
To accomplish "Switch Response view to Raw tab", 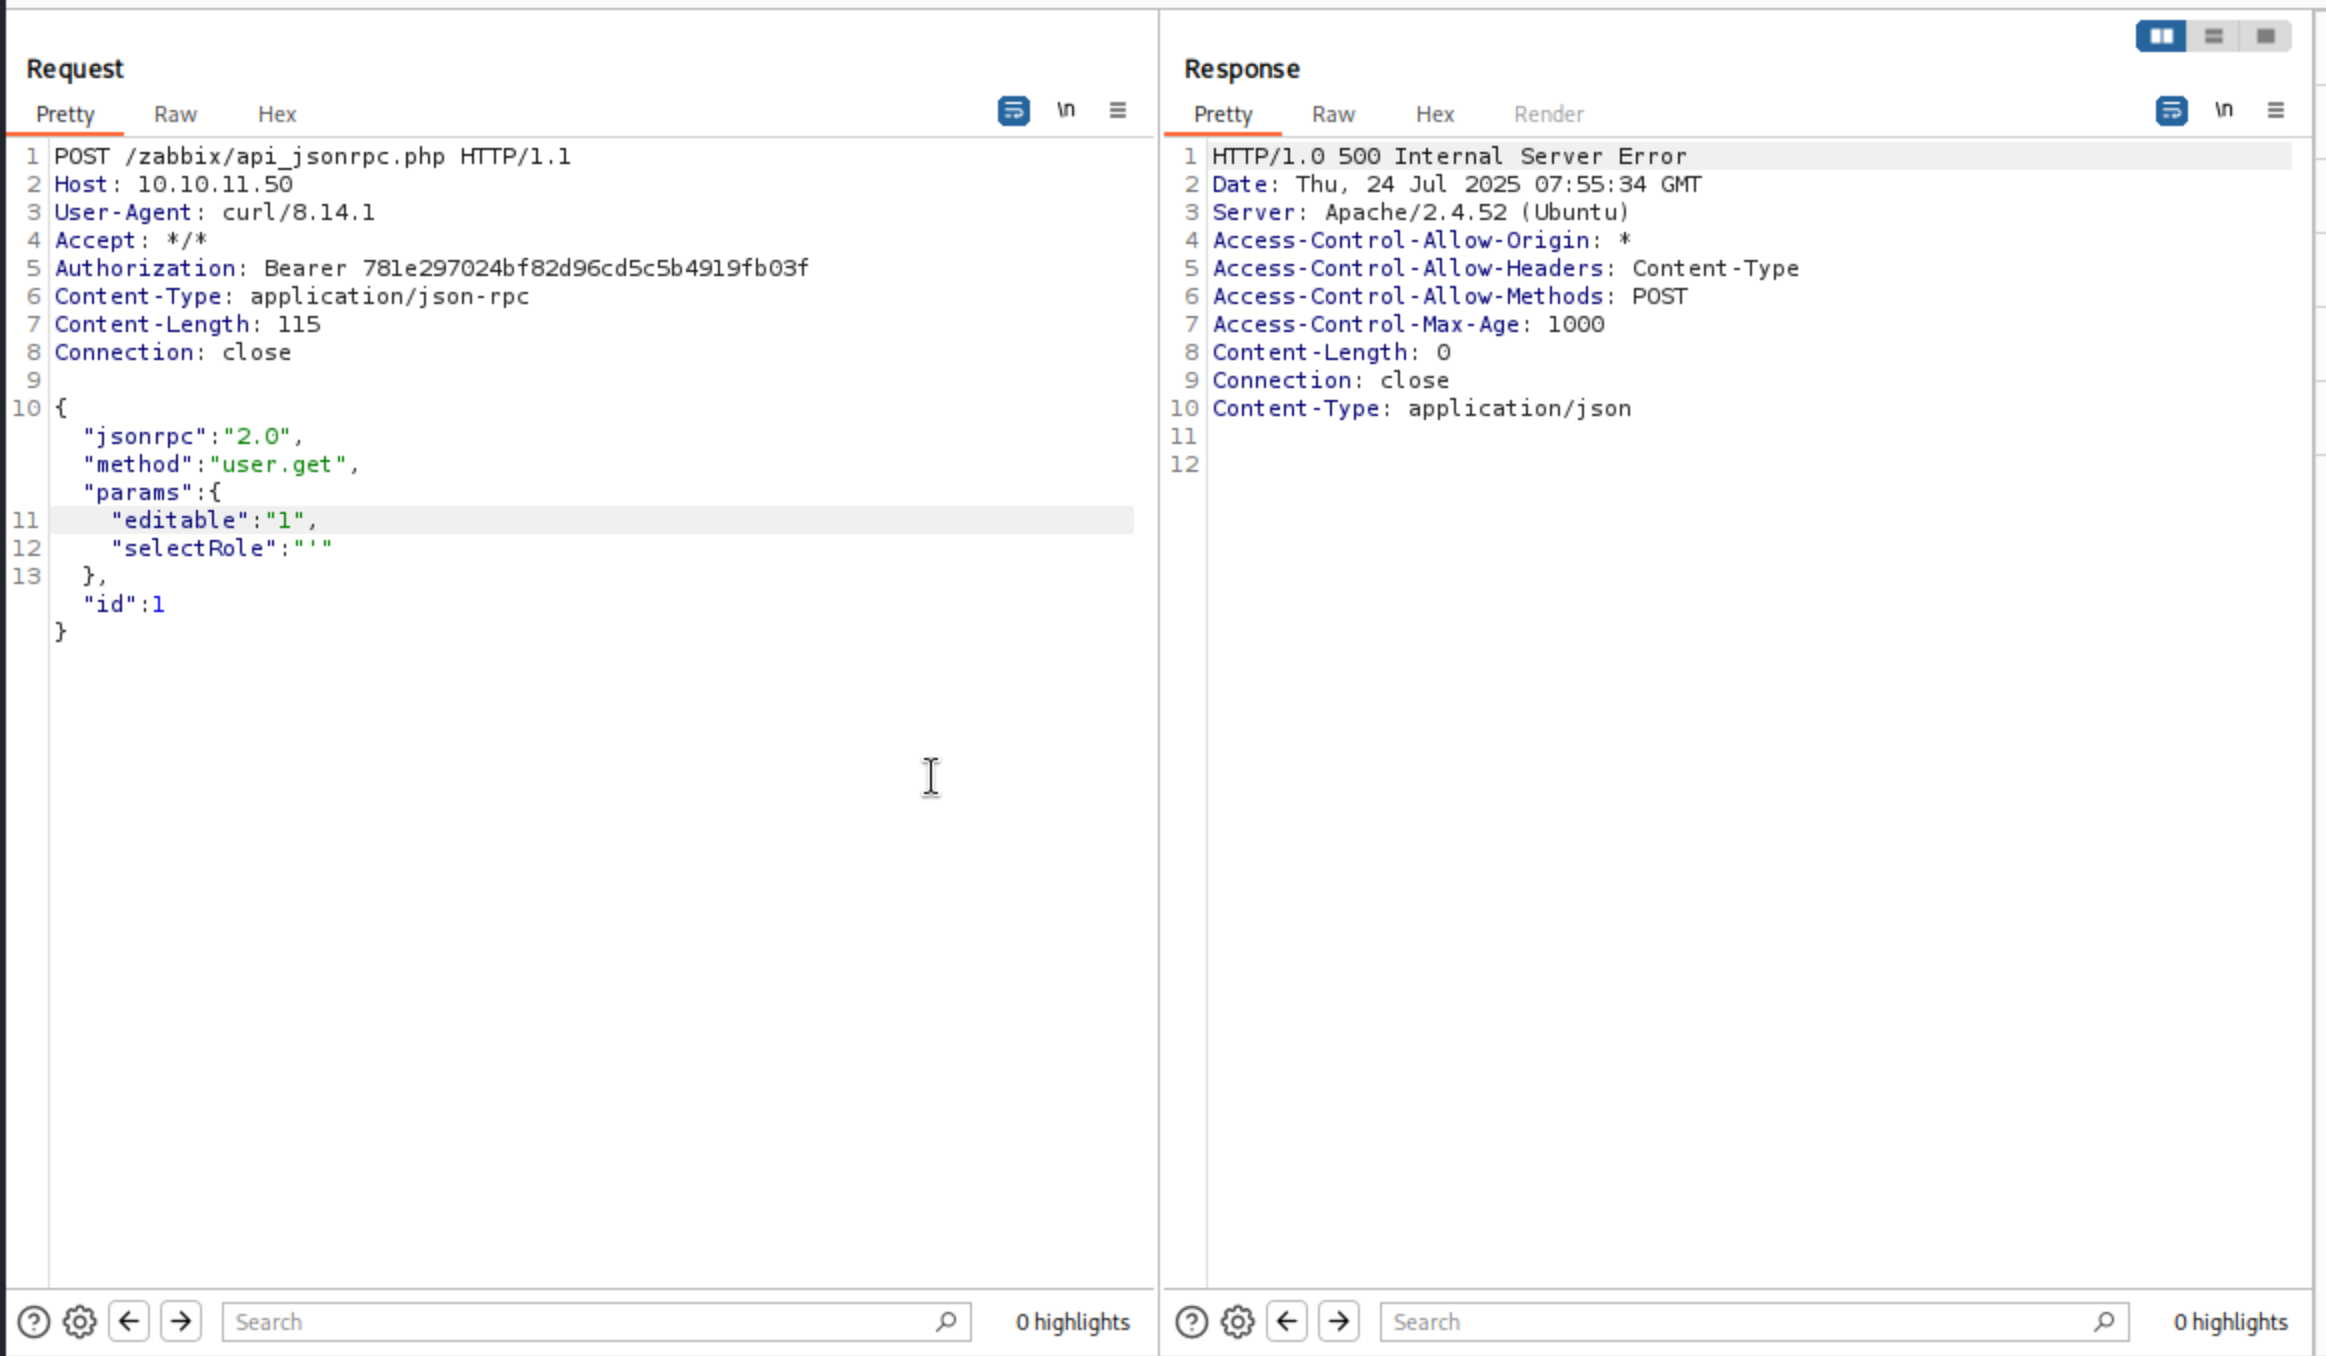I will [x=1333, y=114].
